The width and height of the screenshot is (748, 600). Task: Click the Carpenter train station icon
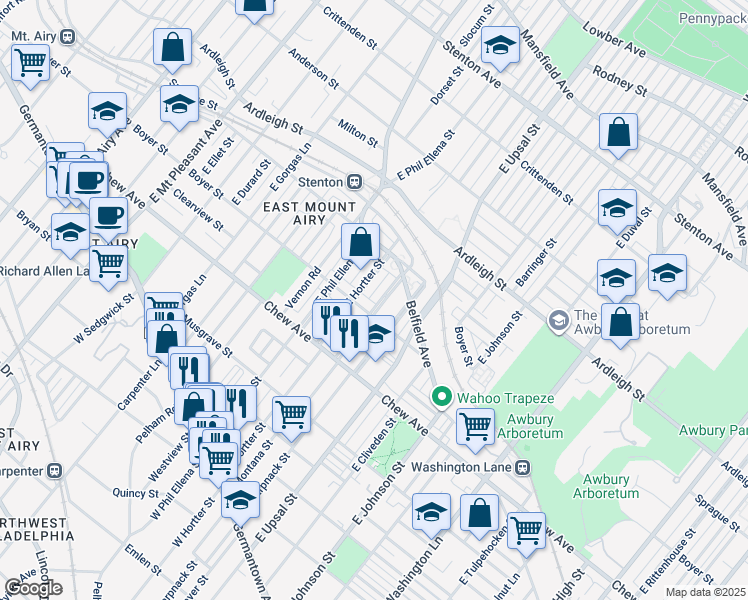pyautogui.click(x=55, y=471)
